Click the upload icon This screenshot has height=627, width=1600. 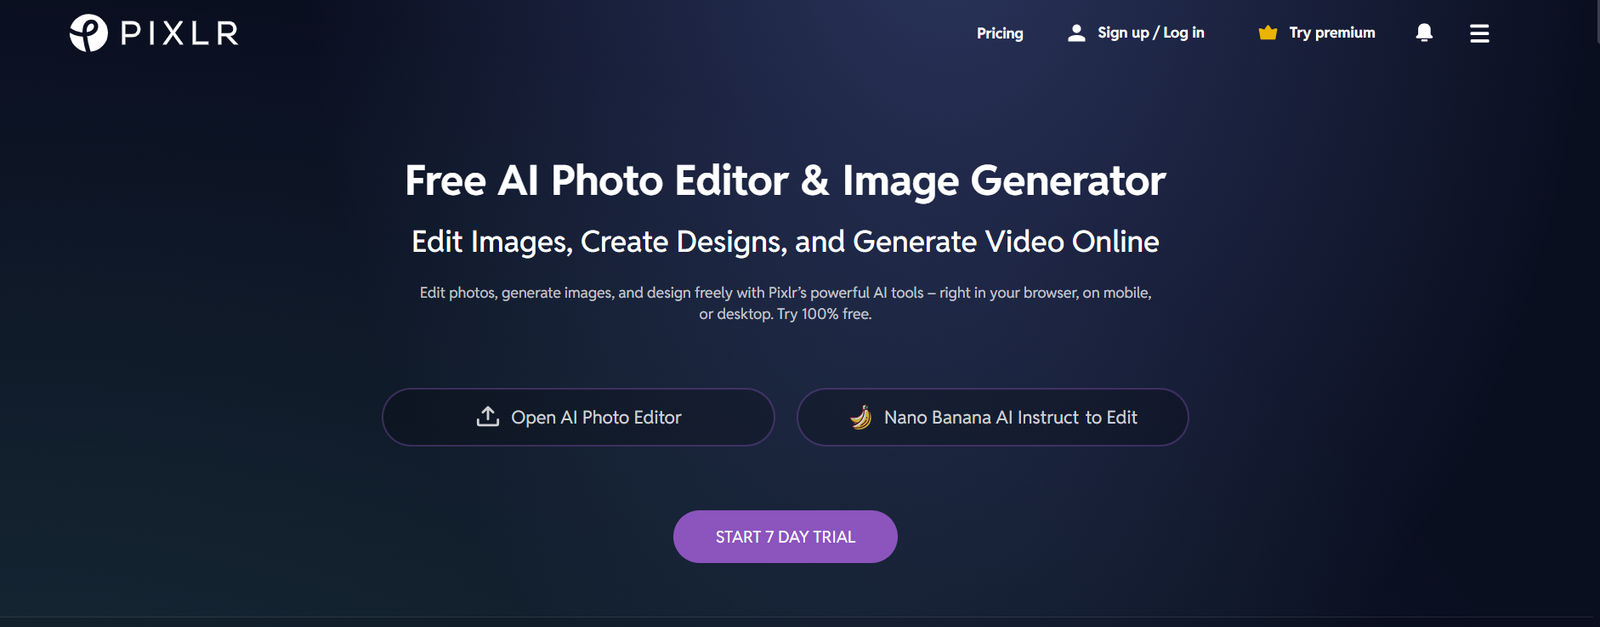tap(487, 416)
